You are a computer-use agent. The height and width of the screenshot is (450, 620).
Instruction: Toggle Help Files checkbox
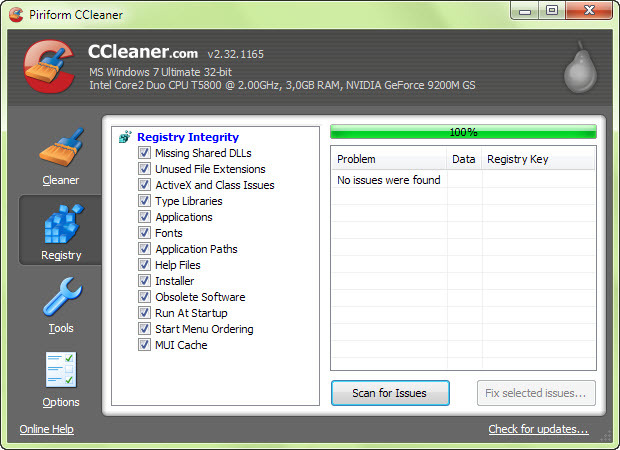point(144,265)
